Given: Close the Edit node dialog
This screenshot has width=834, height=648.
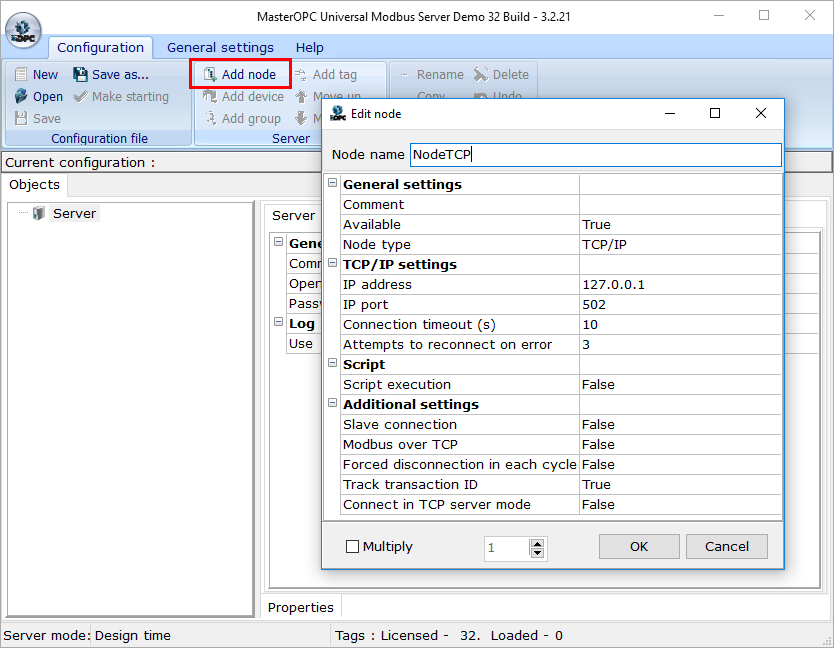Looking at the screenshot, I should tap(761, 113).
